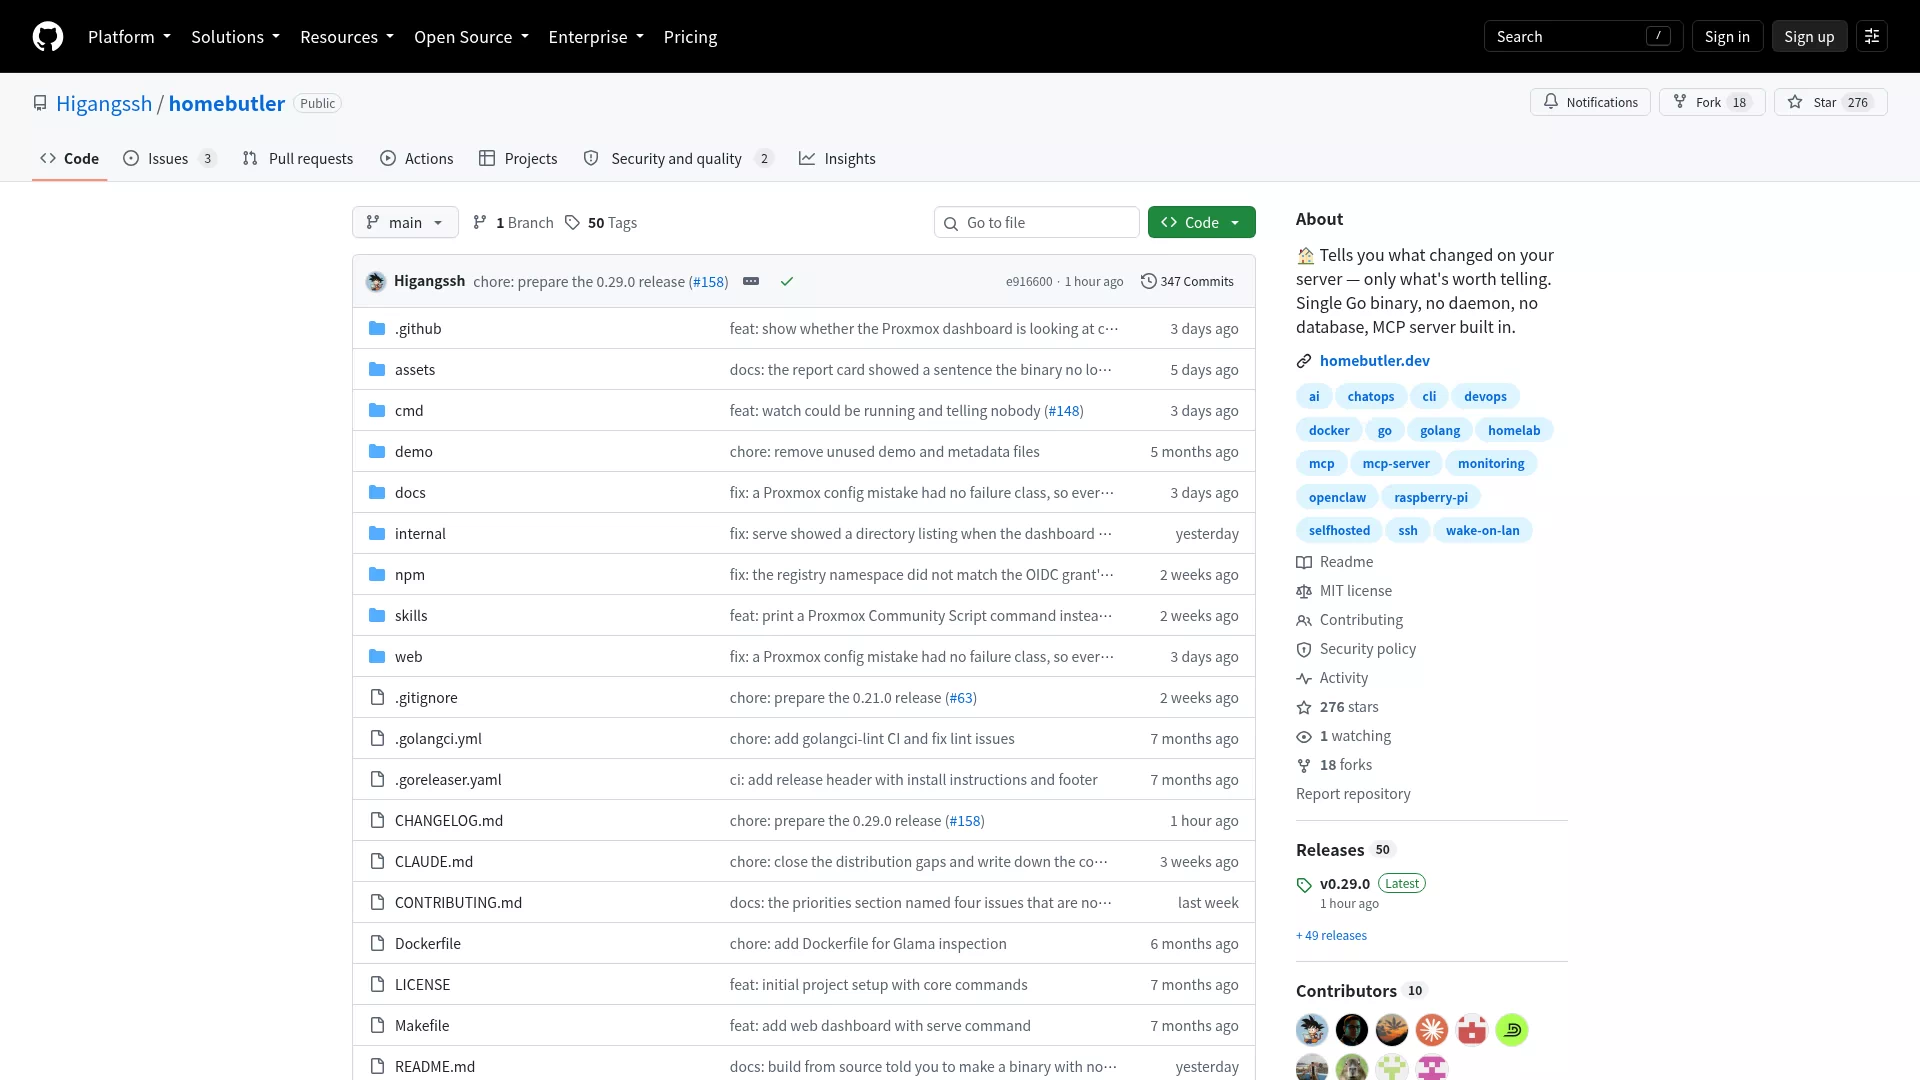Switch to the Issues tab
1920x1080 pixels.
click(169, 159)
